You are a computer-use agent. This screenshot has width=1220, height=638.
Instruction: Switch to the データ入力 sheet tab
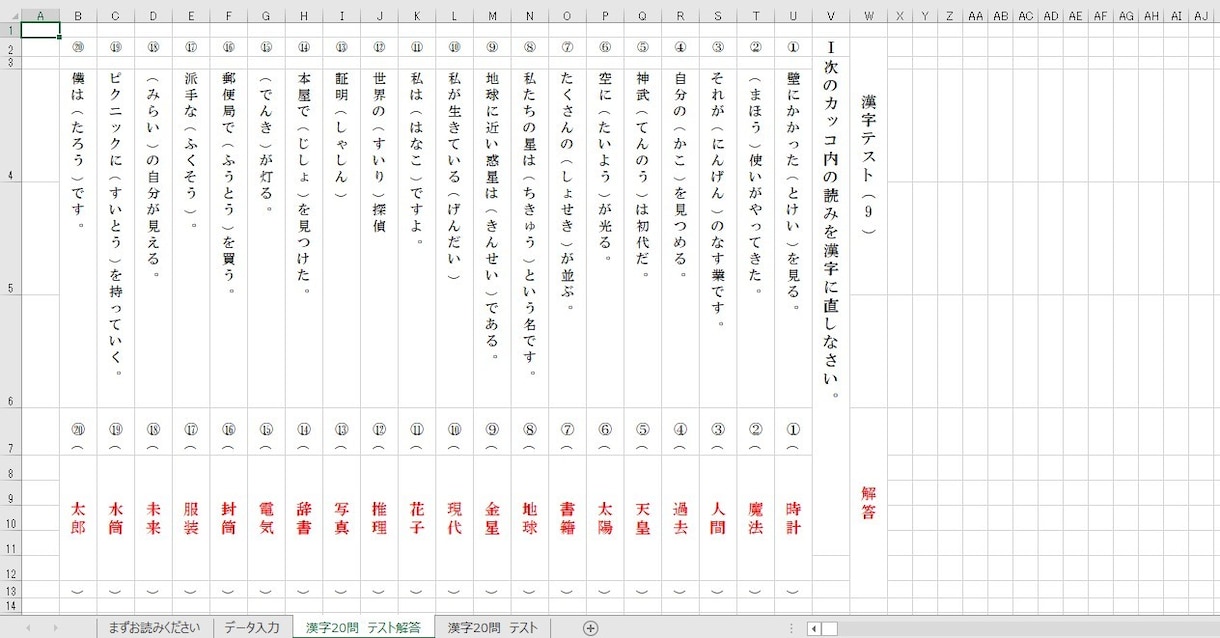coord(251,628)
